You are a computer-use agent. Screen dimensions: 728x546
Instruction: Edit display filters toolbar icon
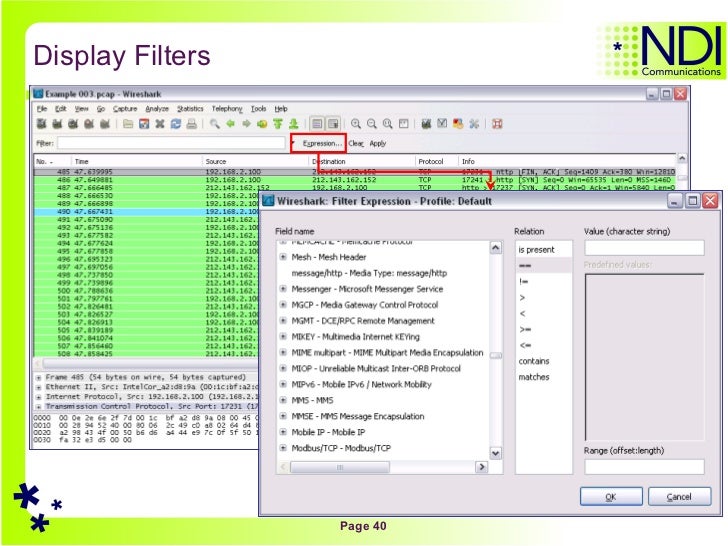pos(442,124)
